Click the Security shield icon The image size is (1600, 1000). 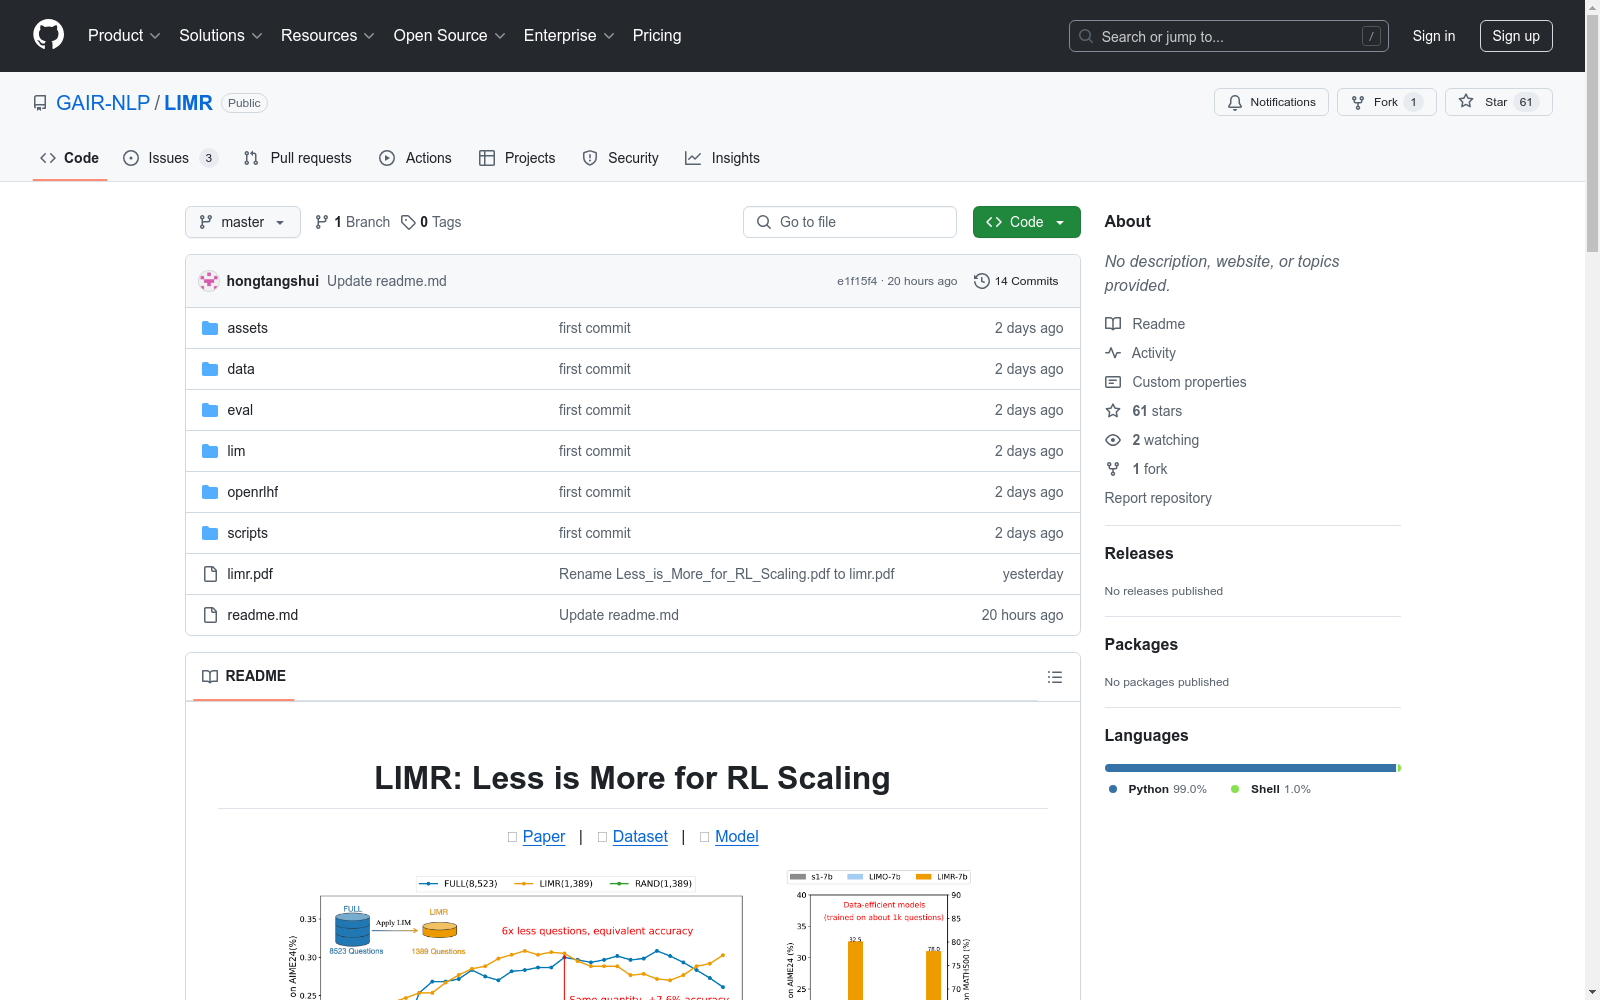590,158
